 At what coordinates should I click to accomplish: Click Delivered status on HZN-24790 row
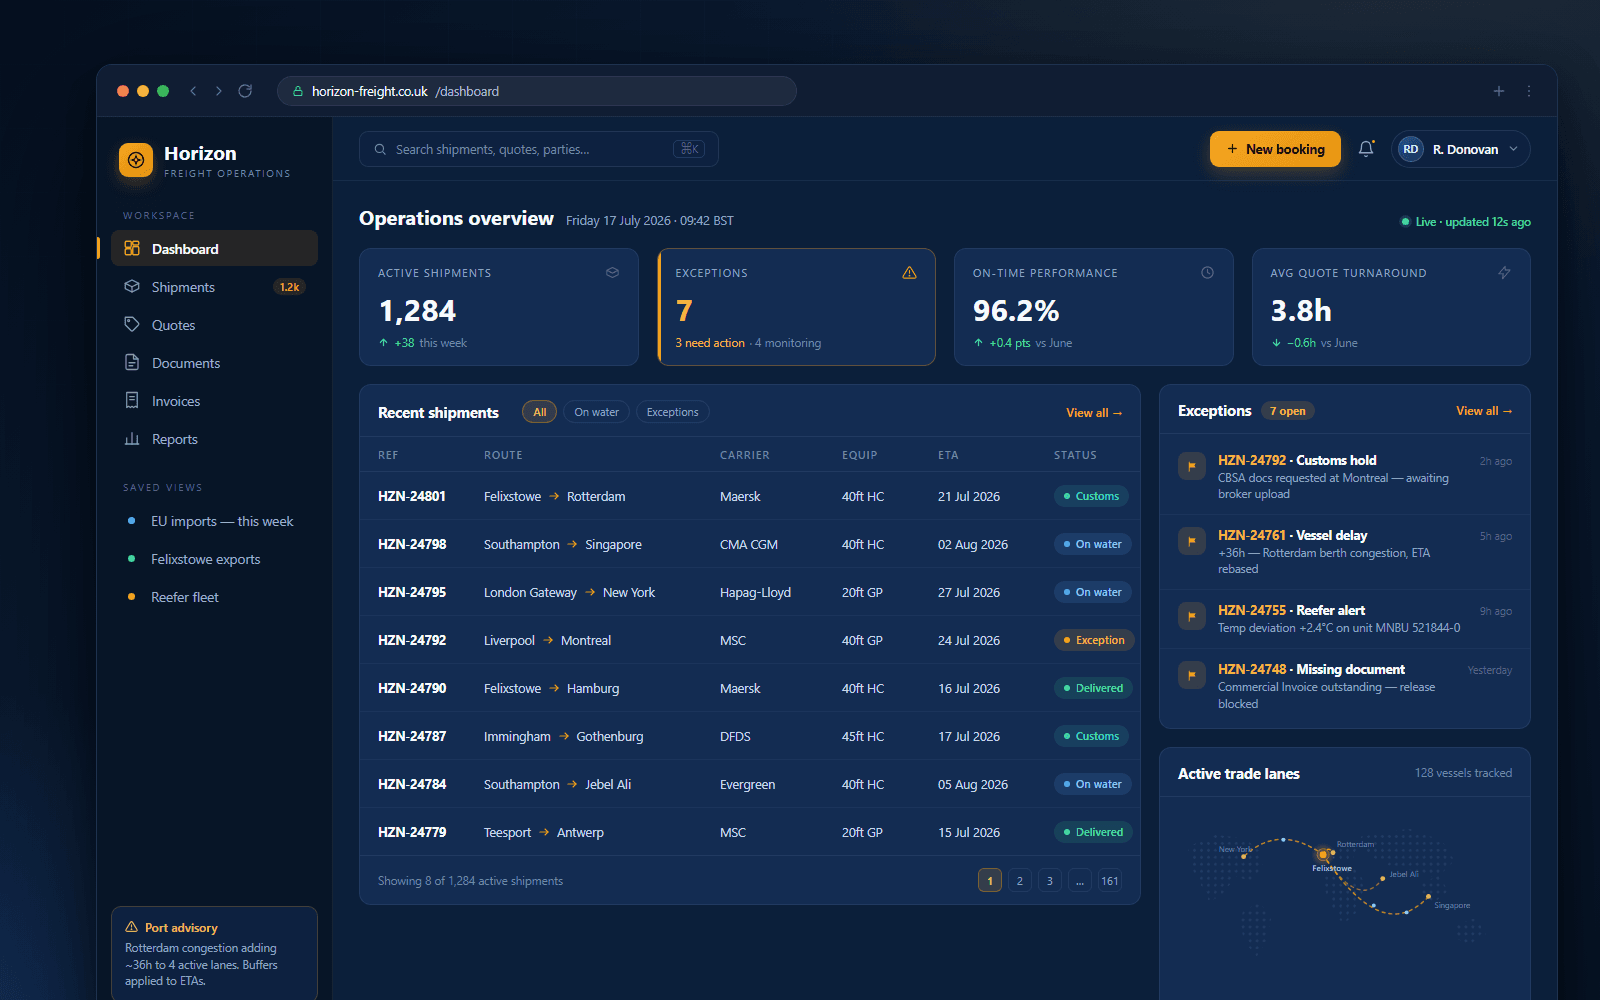[x=1093, y=688]
